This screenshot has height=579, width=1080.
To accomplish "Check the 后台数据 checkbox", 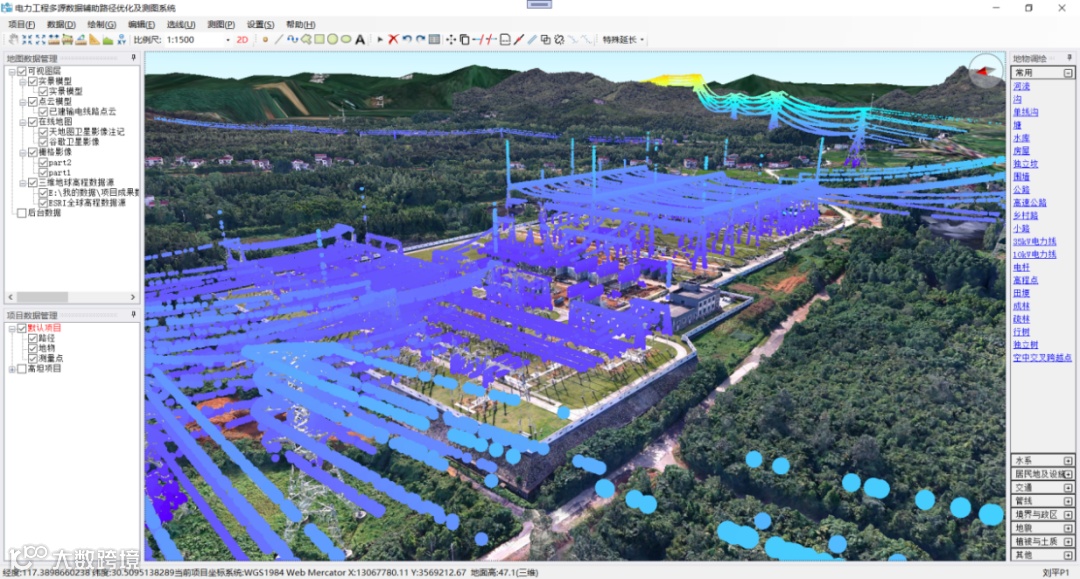I will [x=22, y=213].
